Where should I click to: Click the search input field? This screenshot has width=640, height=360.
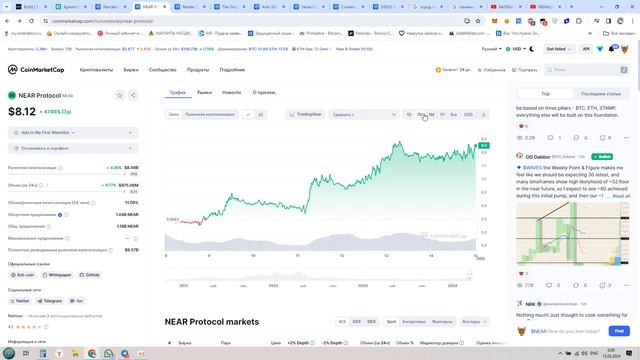coord(587,70)
